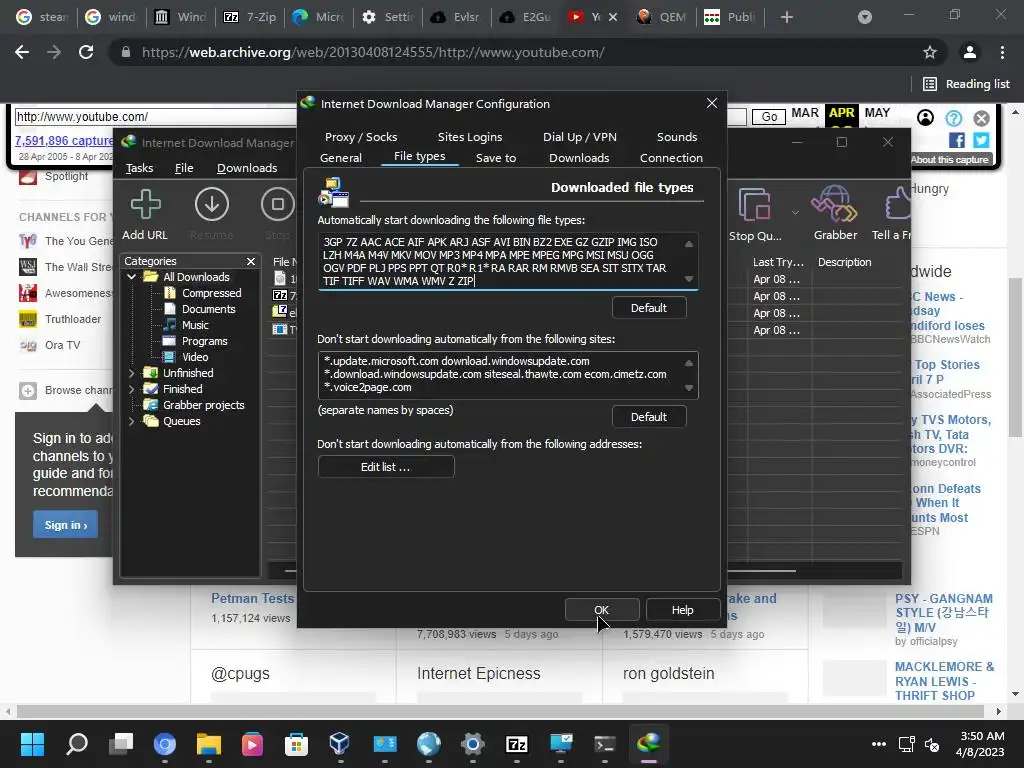Select the Compressed category folder

pos(211,293)
